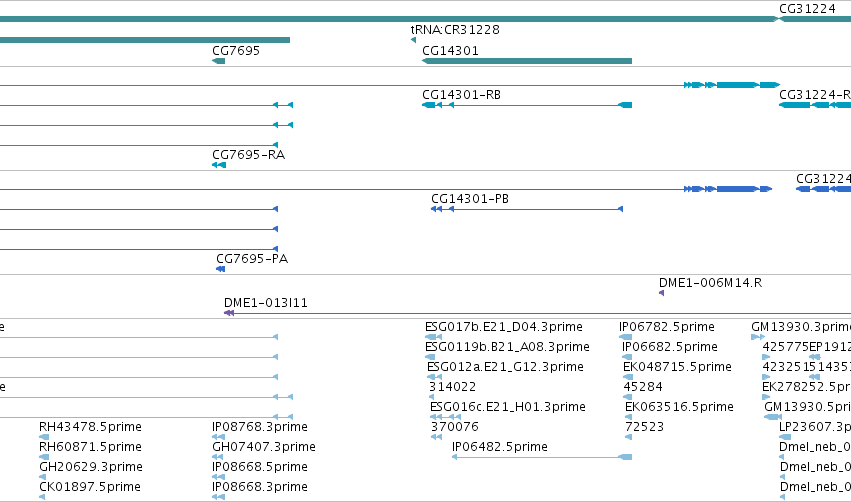The image size is (851, 502).
Task: Select the CG7695-PA protein label
Action: (x=252, y=259)
